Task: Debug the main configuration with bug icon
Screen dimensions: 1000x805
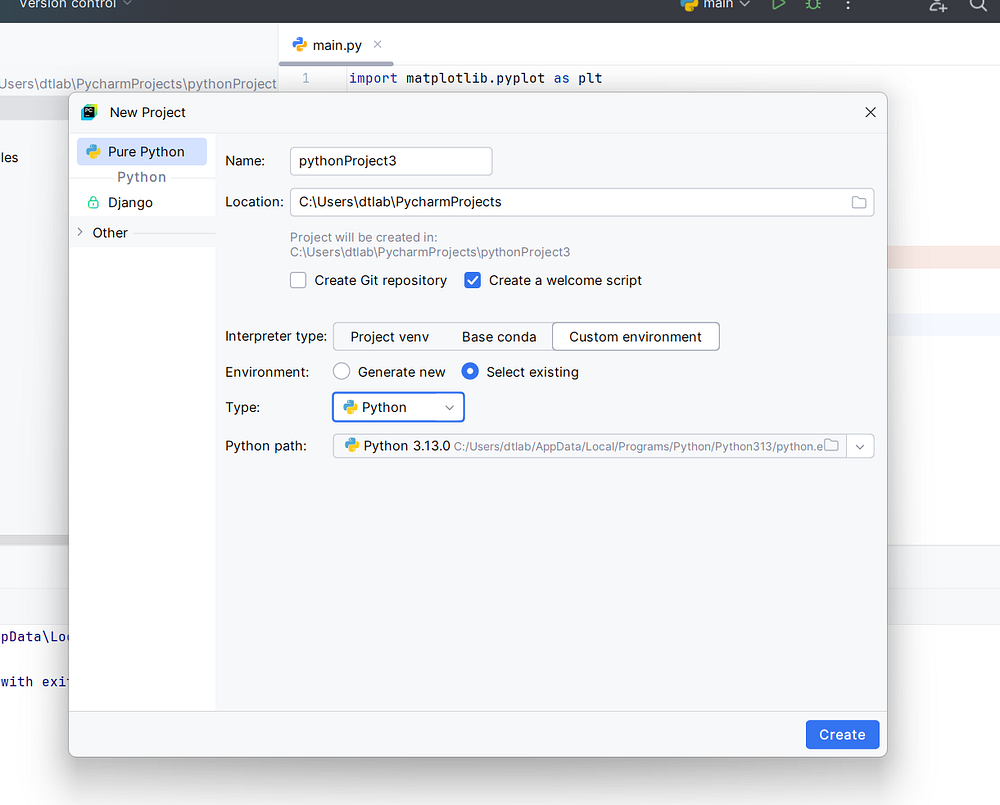Action: point(813,4)
